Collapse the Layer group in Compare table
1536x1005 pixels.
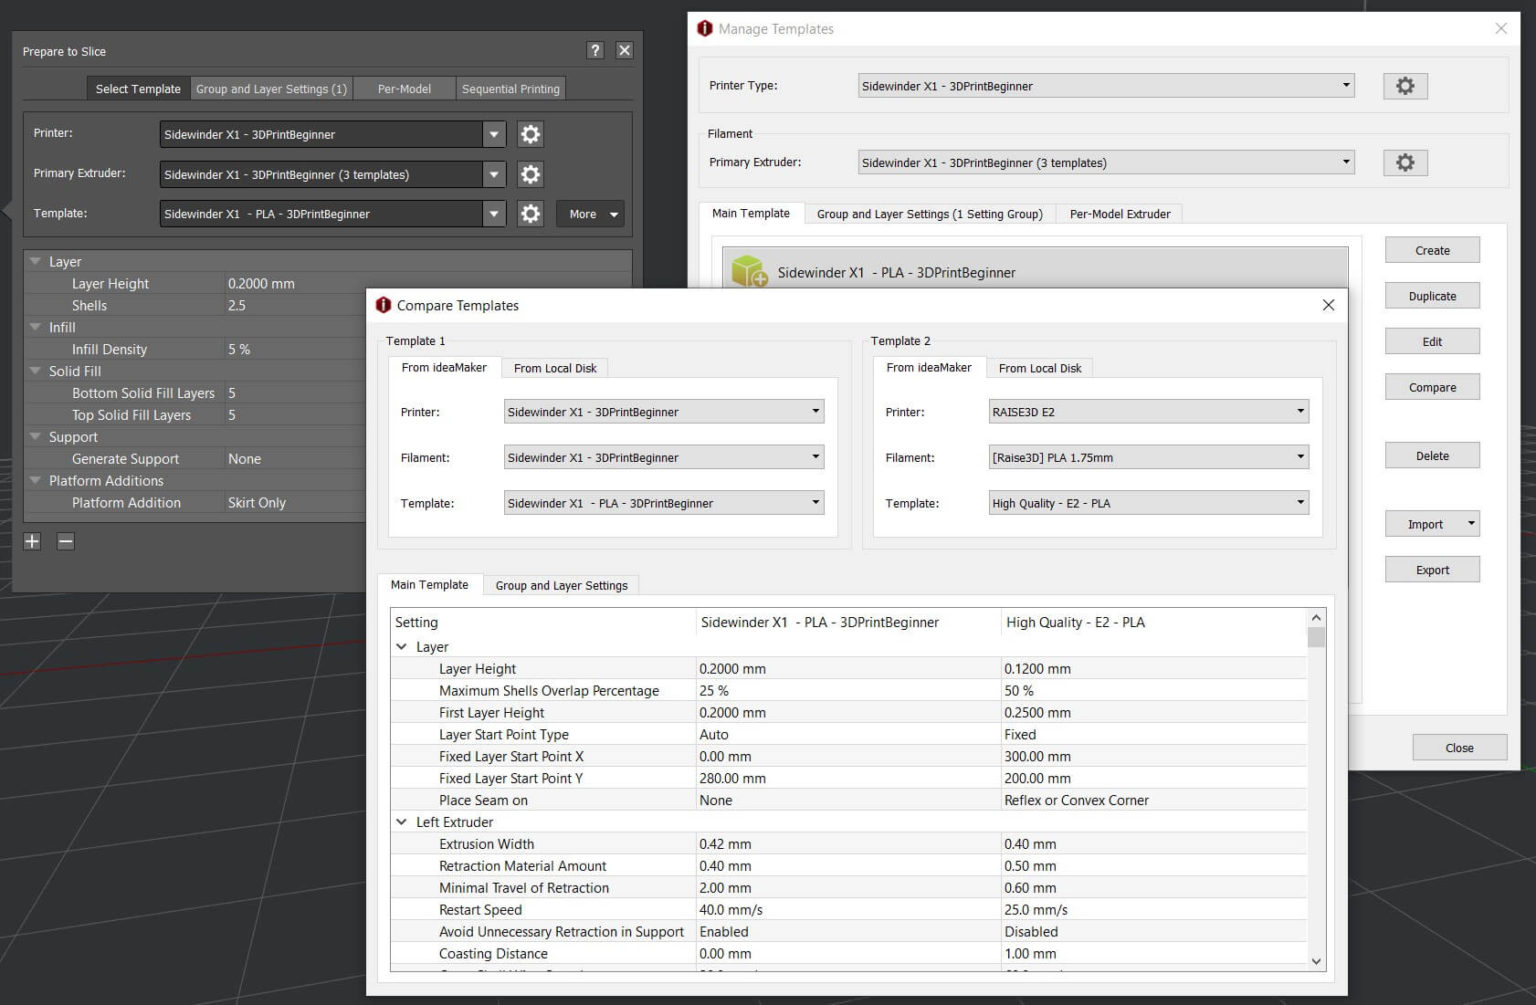402,647
